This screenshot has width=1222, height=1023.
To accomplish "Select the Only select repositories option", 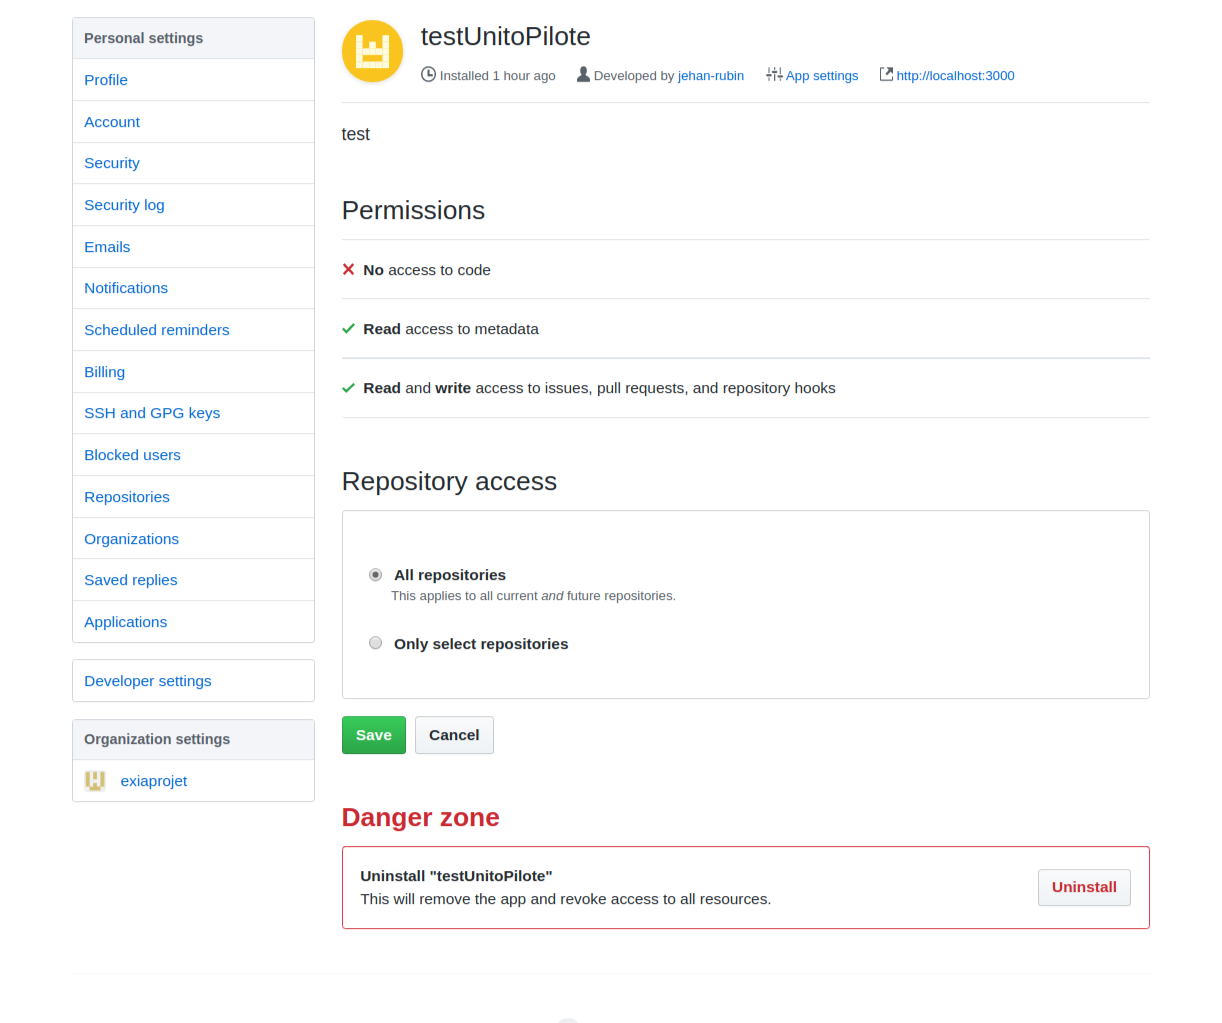I will point(375,643).
